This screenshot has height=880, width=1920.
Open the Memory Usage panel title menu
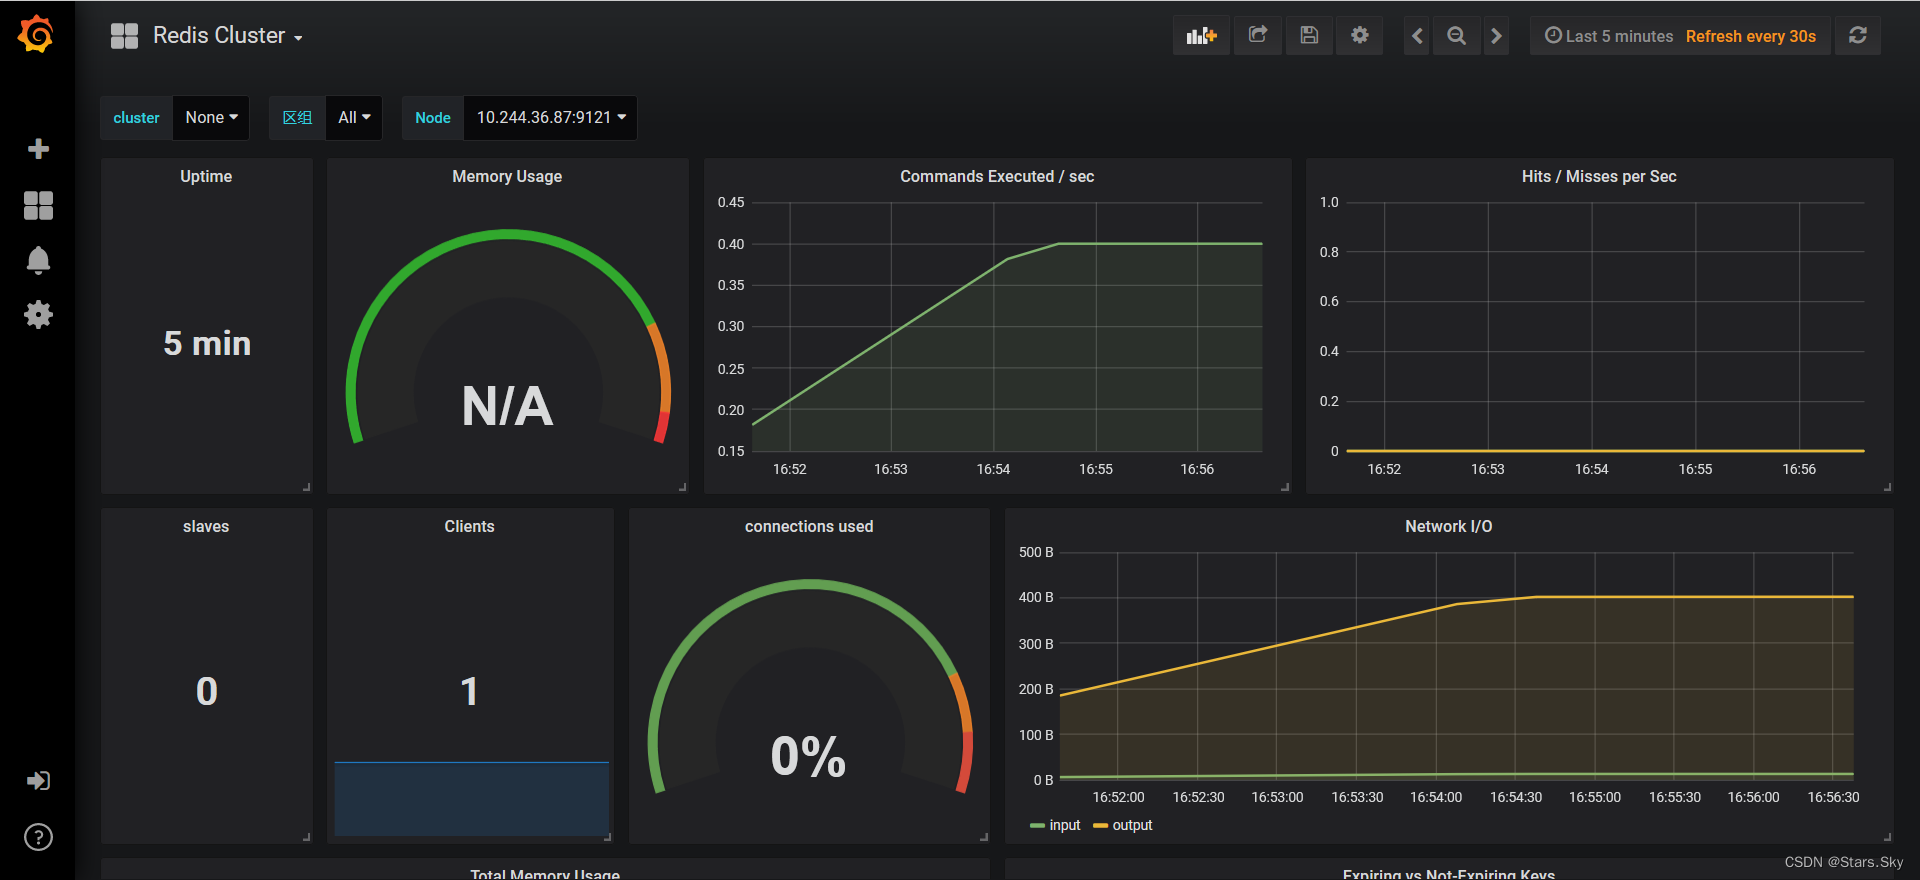[507, 176]
